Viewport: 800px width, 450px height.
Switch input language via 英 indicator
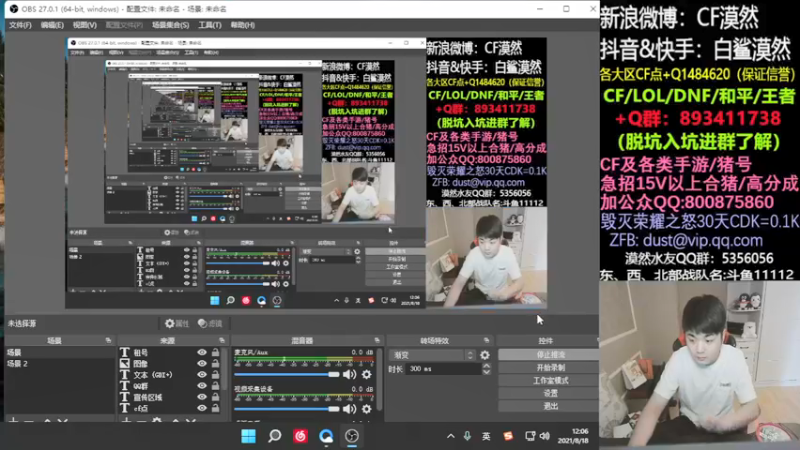click(486, 436)
